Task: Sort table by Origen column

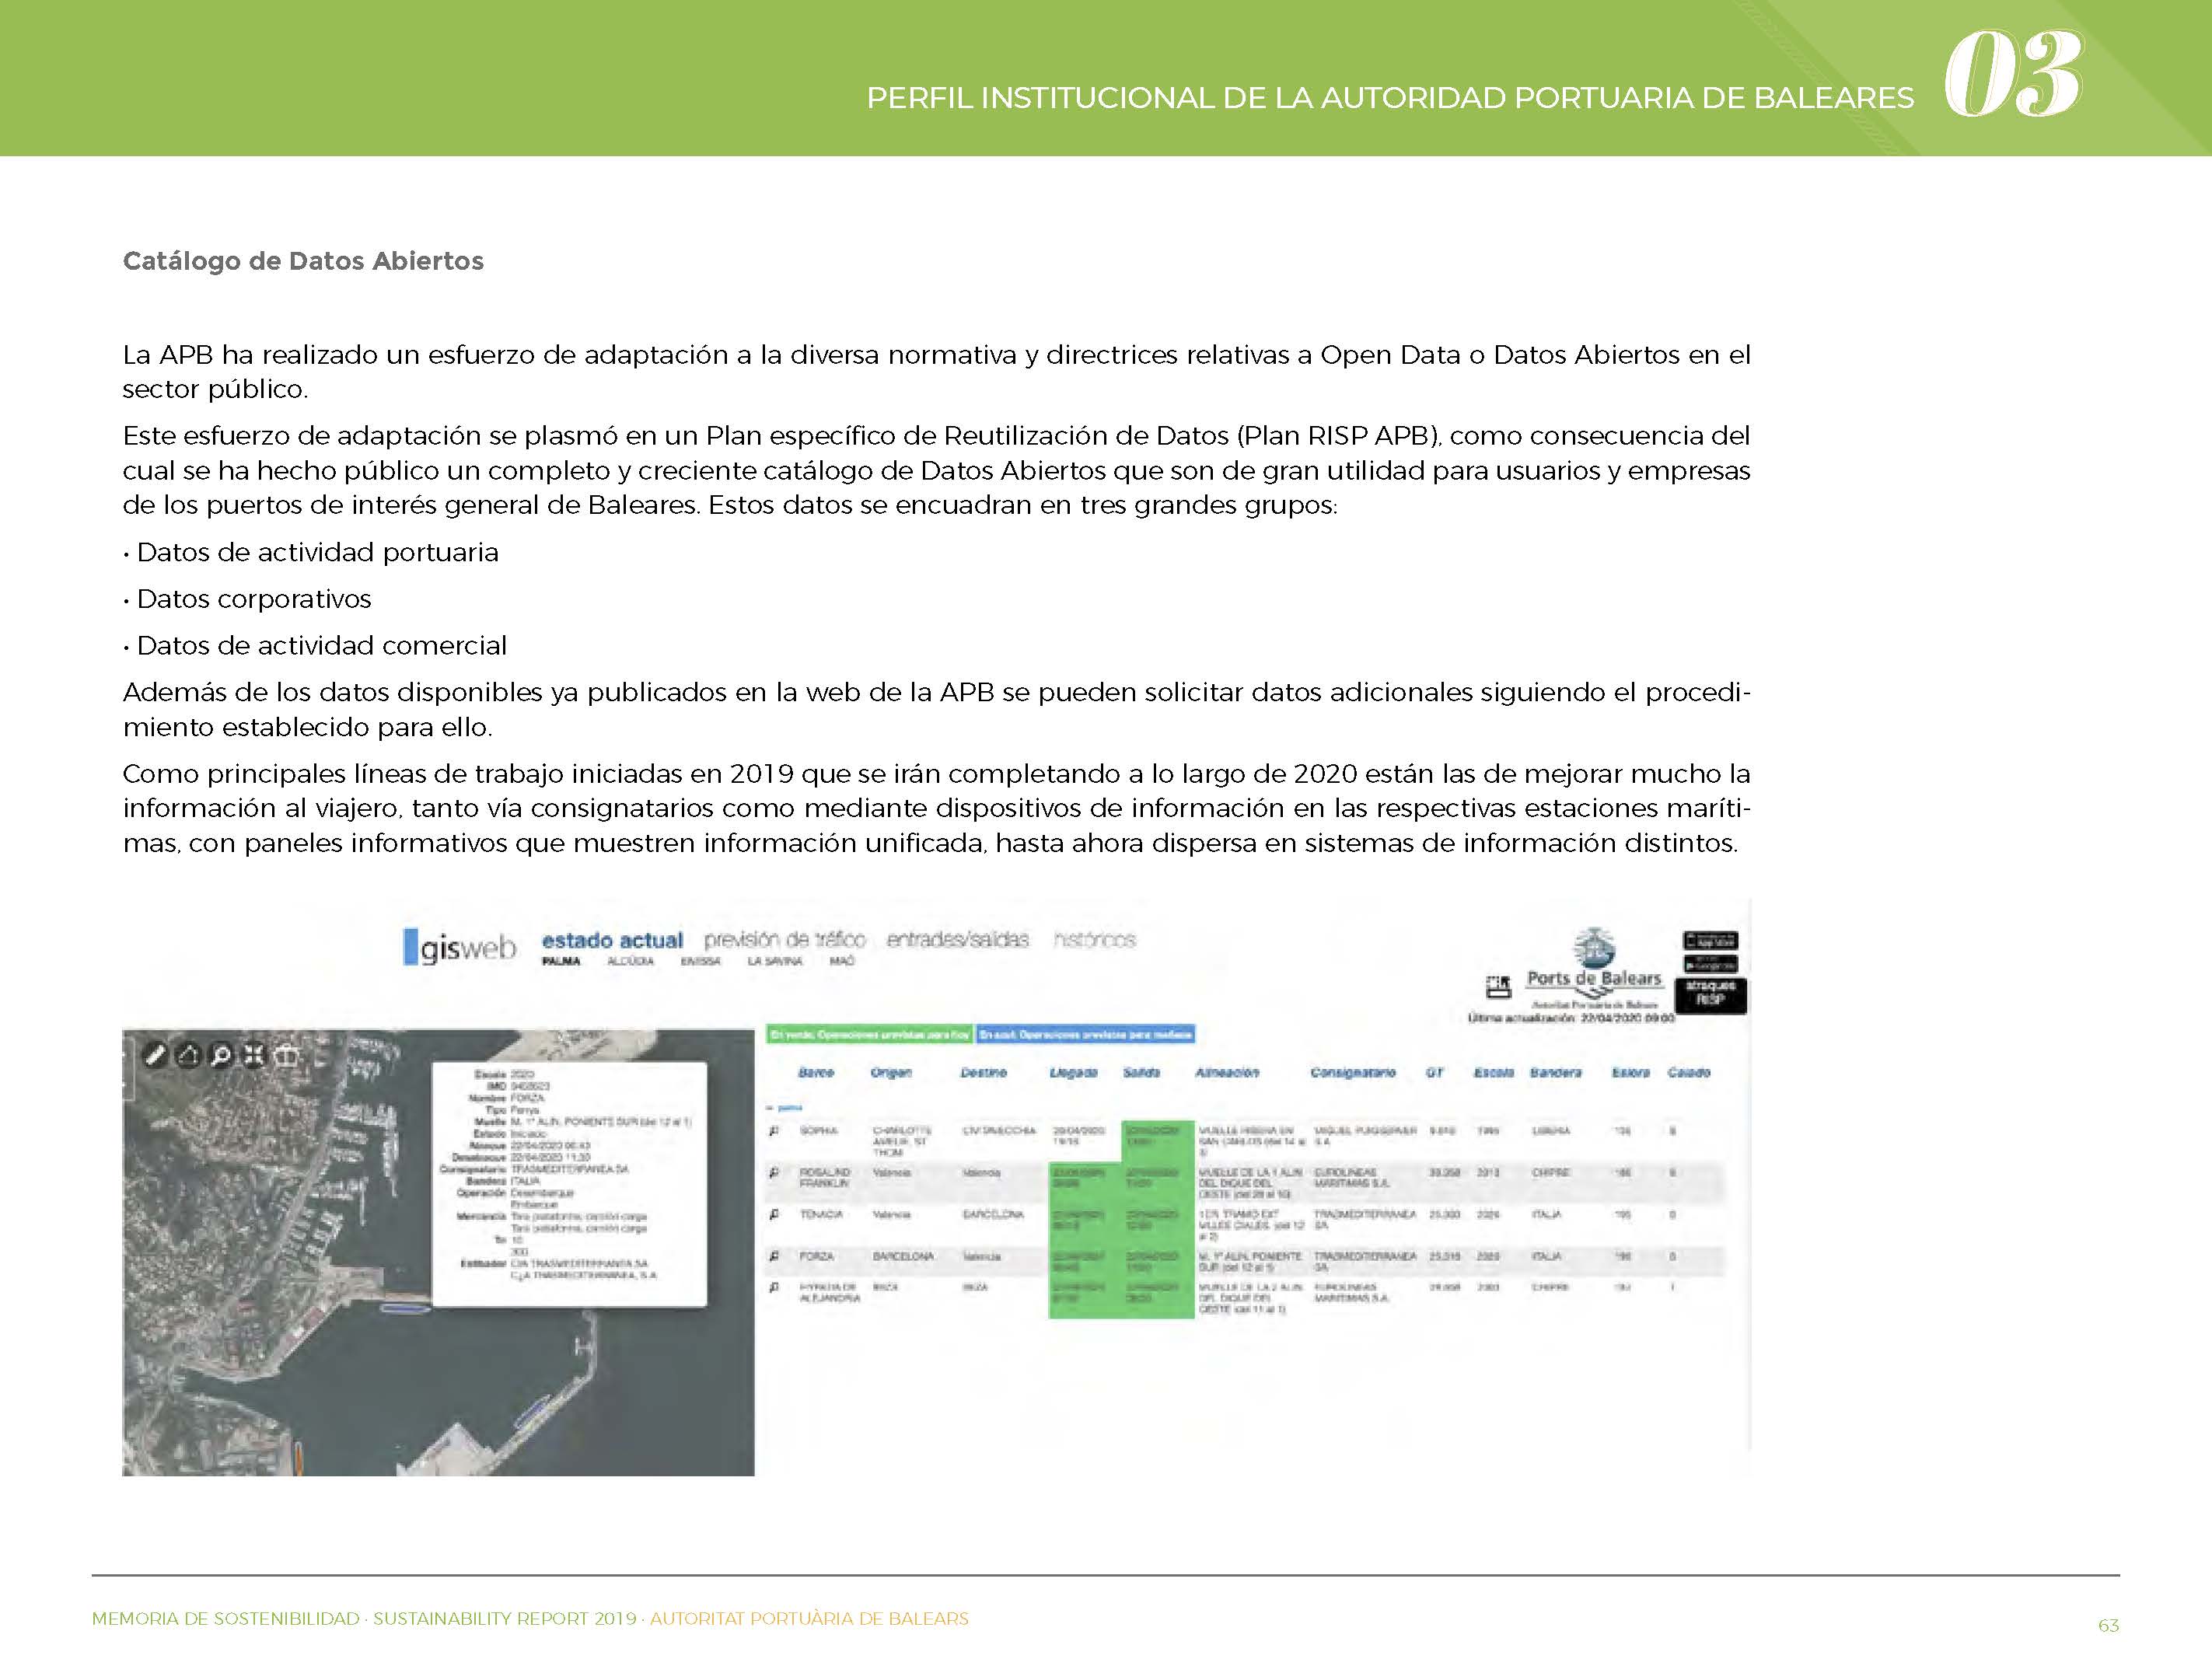Action: 891,1072
